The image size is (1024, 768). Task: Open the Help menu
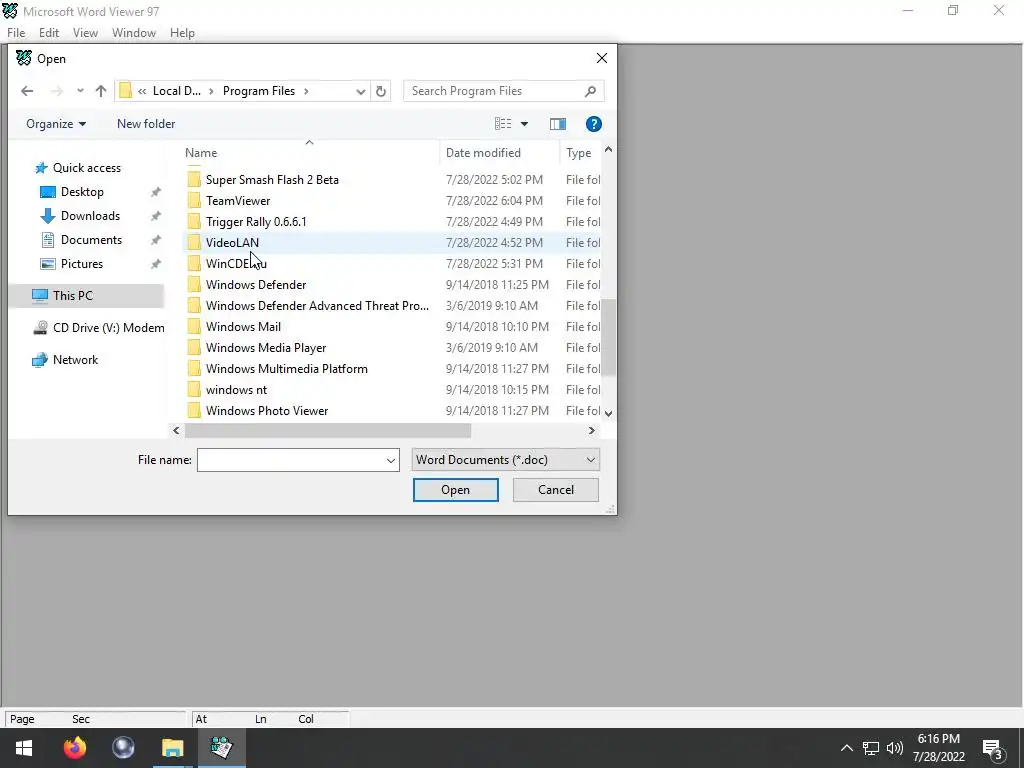pos(182,33)
